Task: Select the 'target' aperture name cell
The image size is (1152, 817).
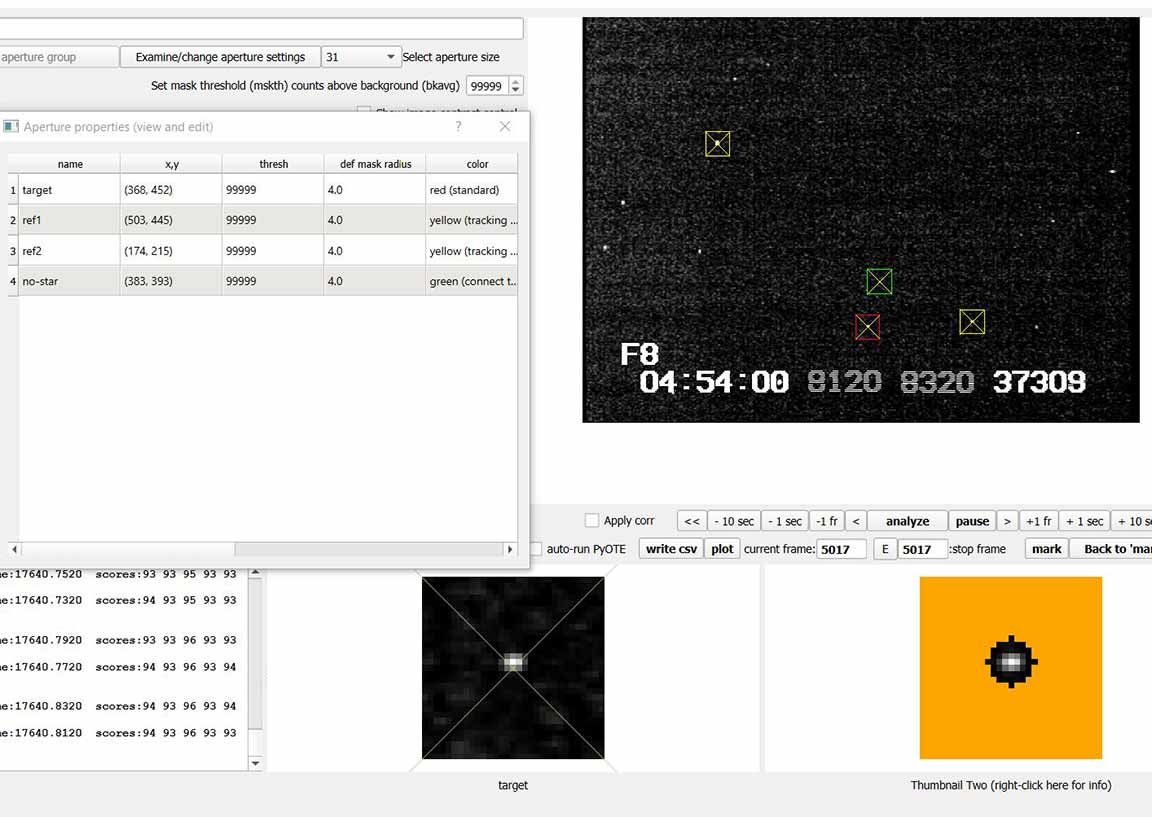Action: [x=70, y=190]
